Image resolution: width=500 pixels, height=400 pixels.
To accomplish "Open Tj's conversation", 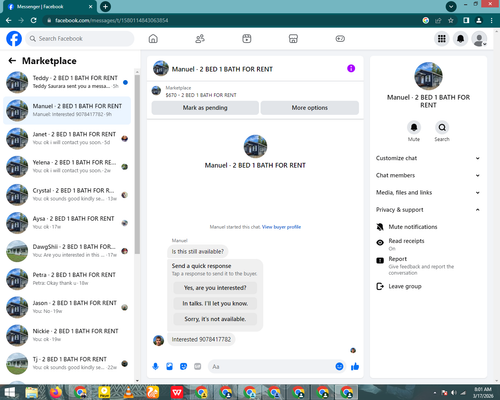I will click(67, 364).
